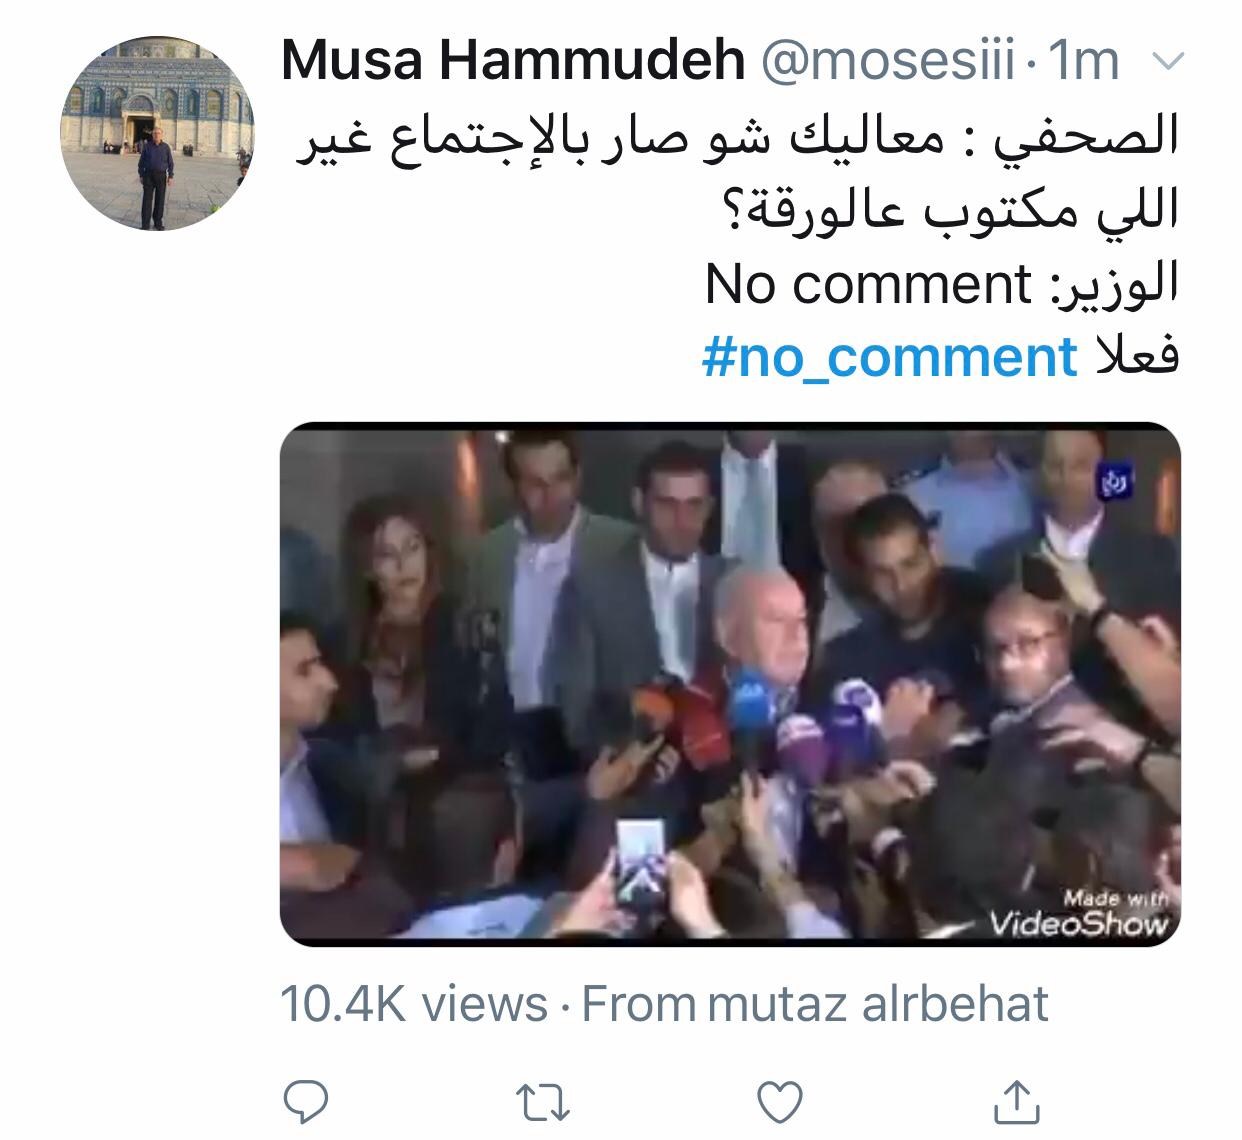Viewport: 1242px width, 1140px height.
Task: Open profile via @mosesiii handle
Action: (x=891, y=62)
